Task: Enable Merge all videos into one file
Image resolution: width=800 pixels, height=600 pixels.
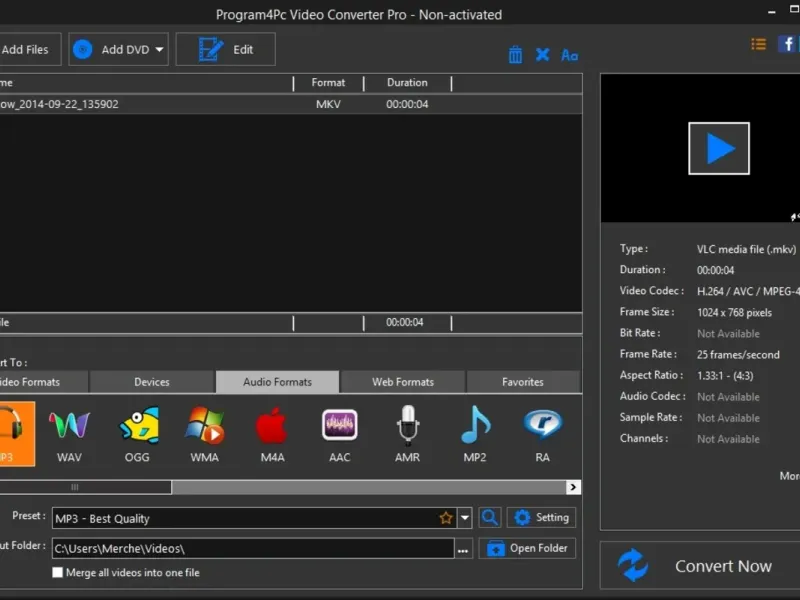Action: point(58,573)
